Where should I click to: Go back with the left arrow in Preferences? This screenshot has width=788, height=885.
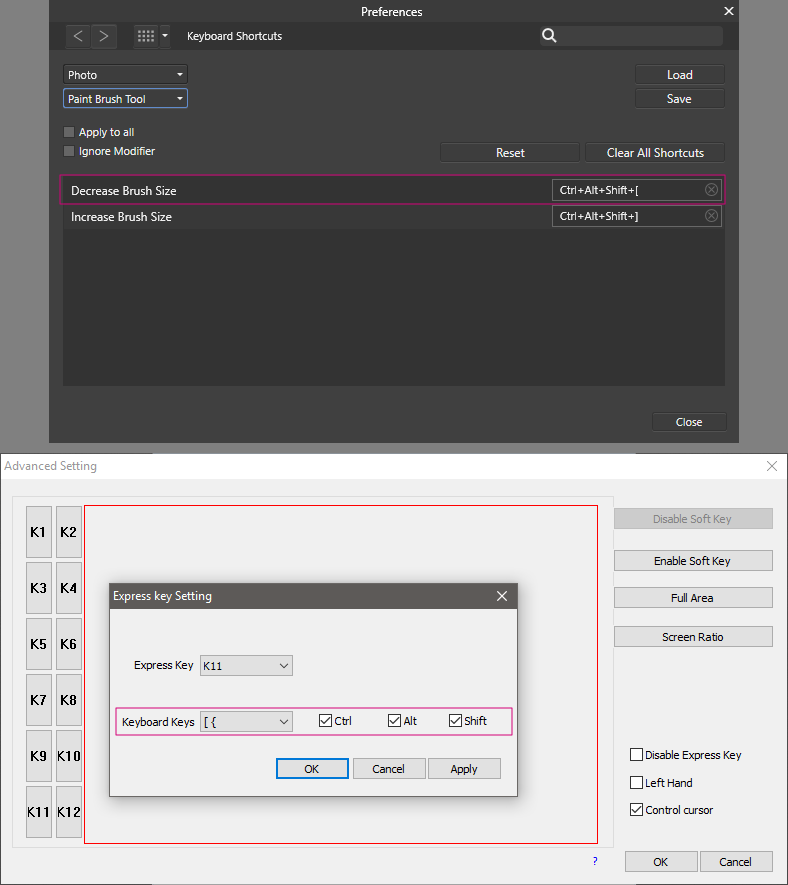coord(78,36)
